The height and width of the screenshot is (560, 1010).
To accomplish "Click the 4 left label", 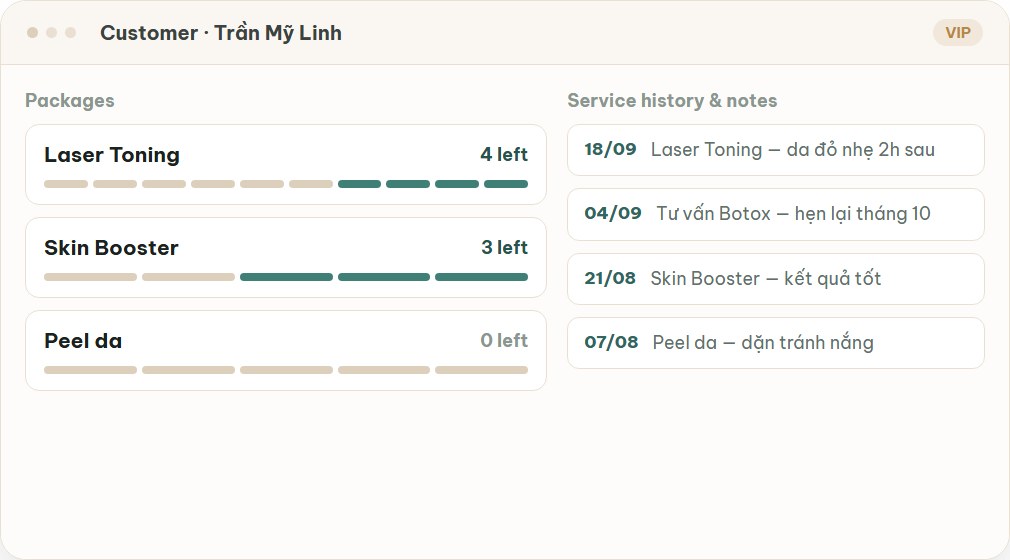I will point(504,155).
